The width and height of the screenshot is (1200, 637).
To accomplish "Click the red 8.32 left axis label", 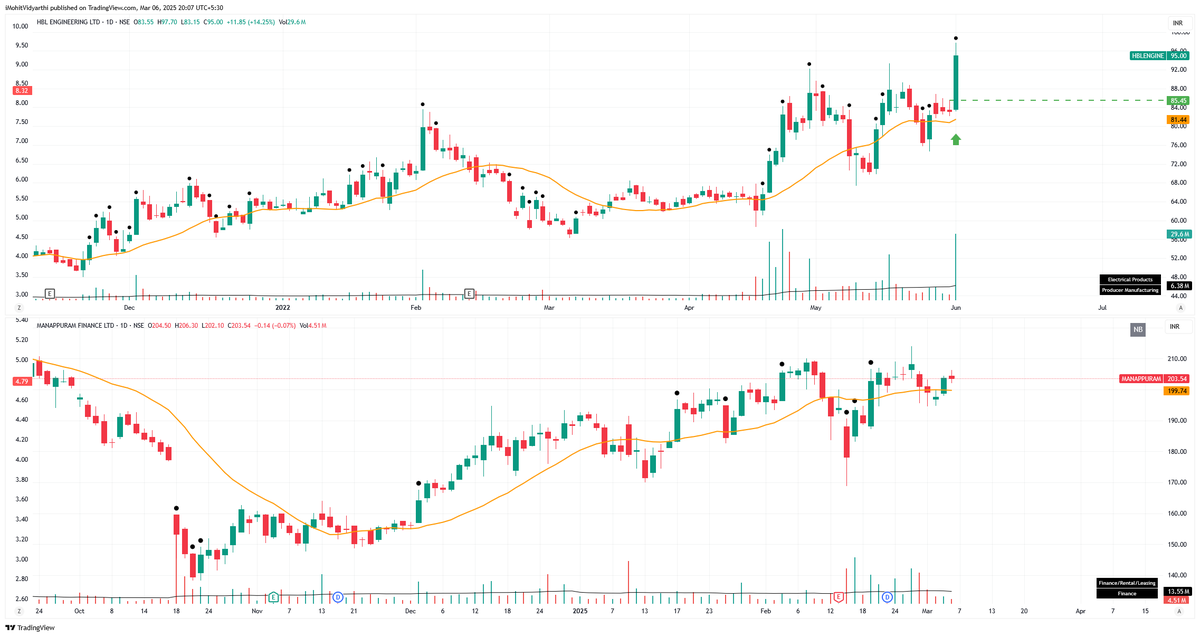I will (x=21, y=90).
